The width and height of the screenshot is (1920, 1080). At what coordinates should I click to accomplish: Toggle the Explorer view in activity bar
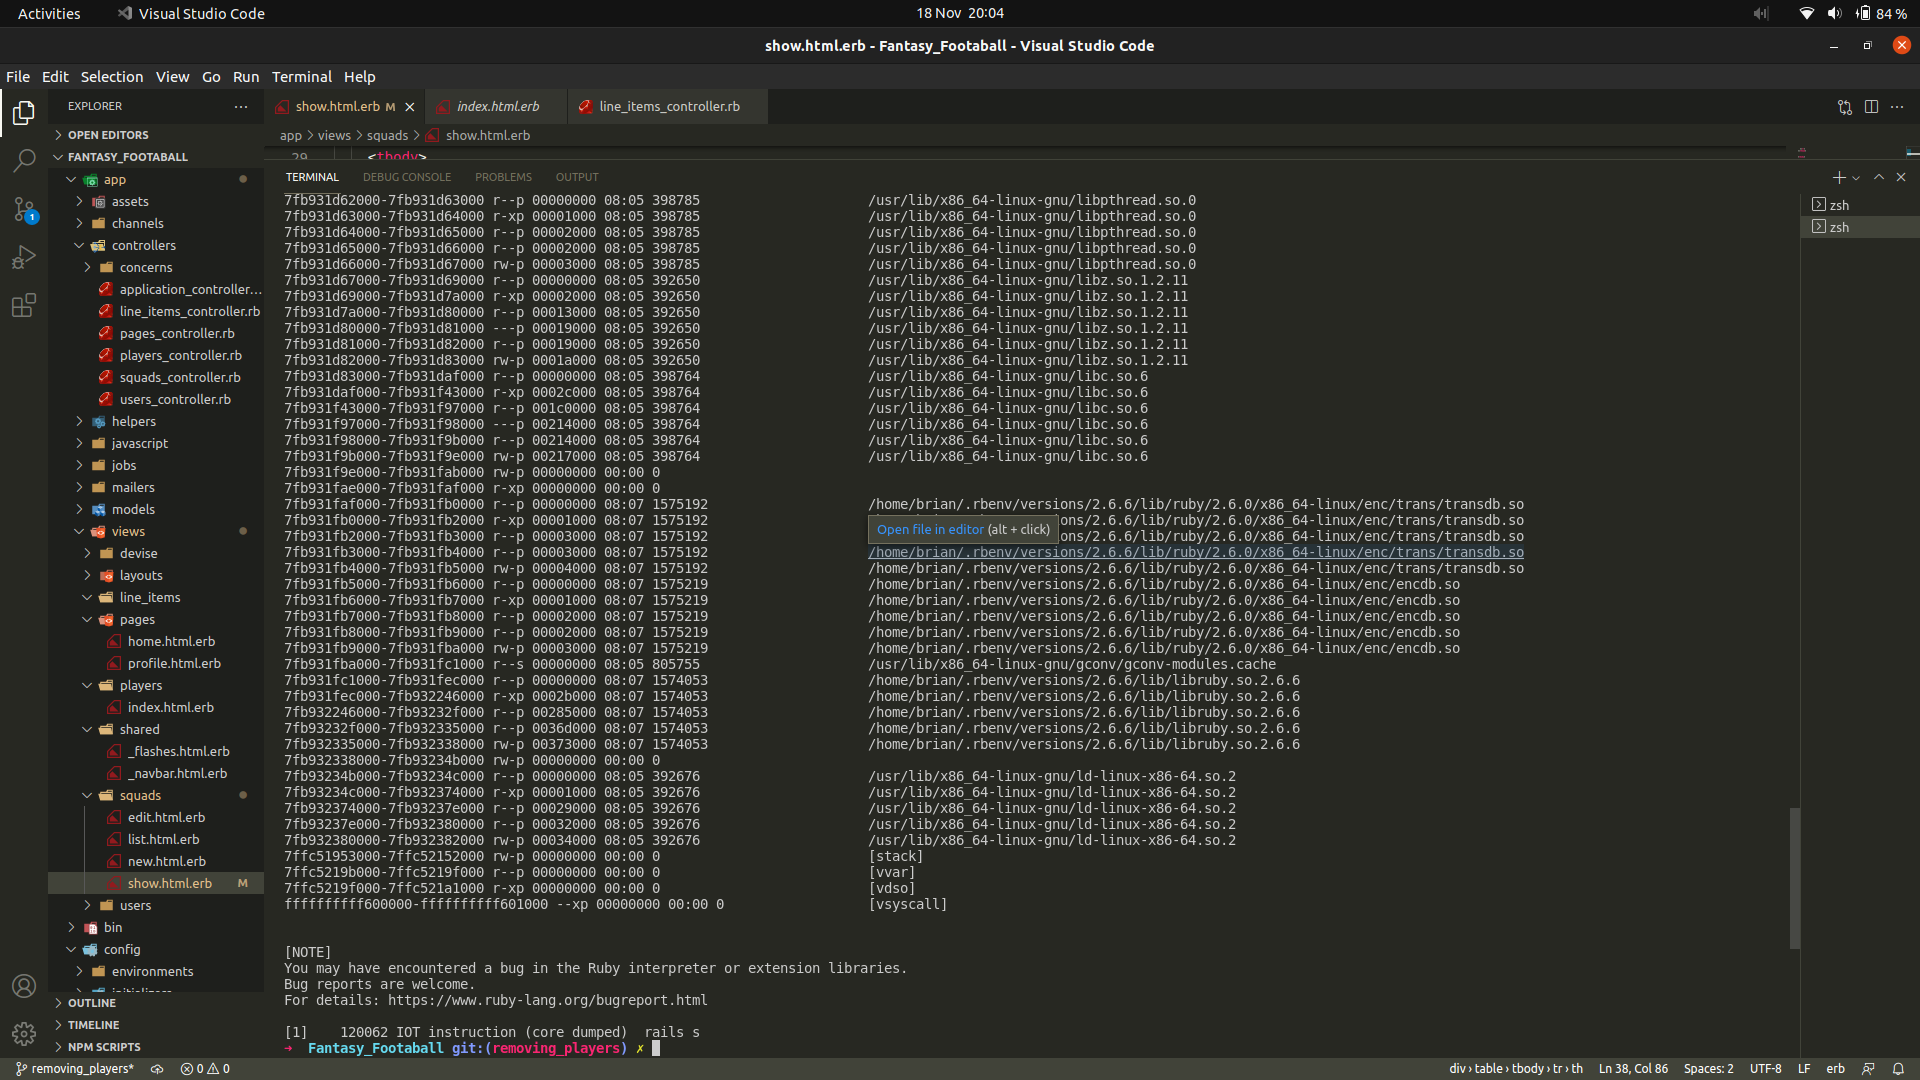click(24, 113)
